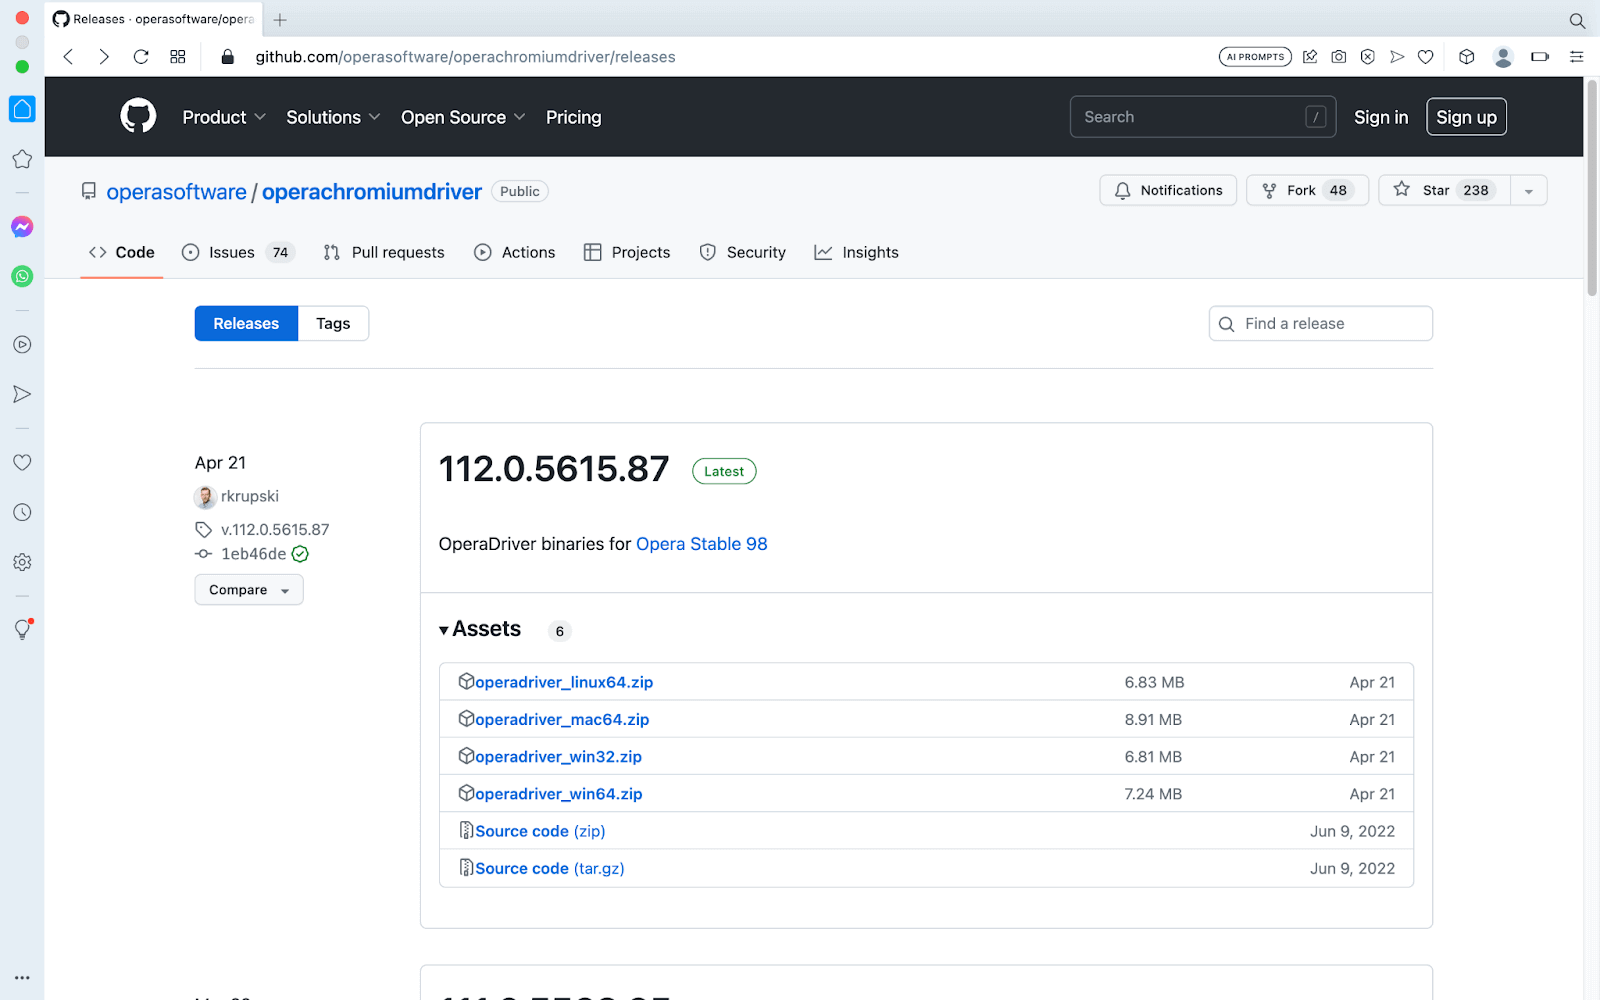Open the Pull requests tab
This screenshot has width=1600, height=1000.
click(384, 252)
